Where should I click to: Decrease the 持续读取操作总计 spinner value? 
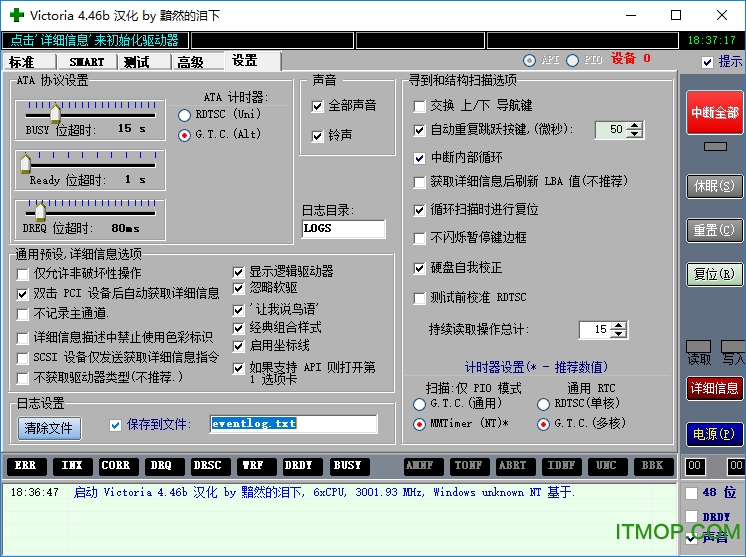(x=620, y=334)
